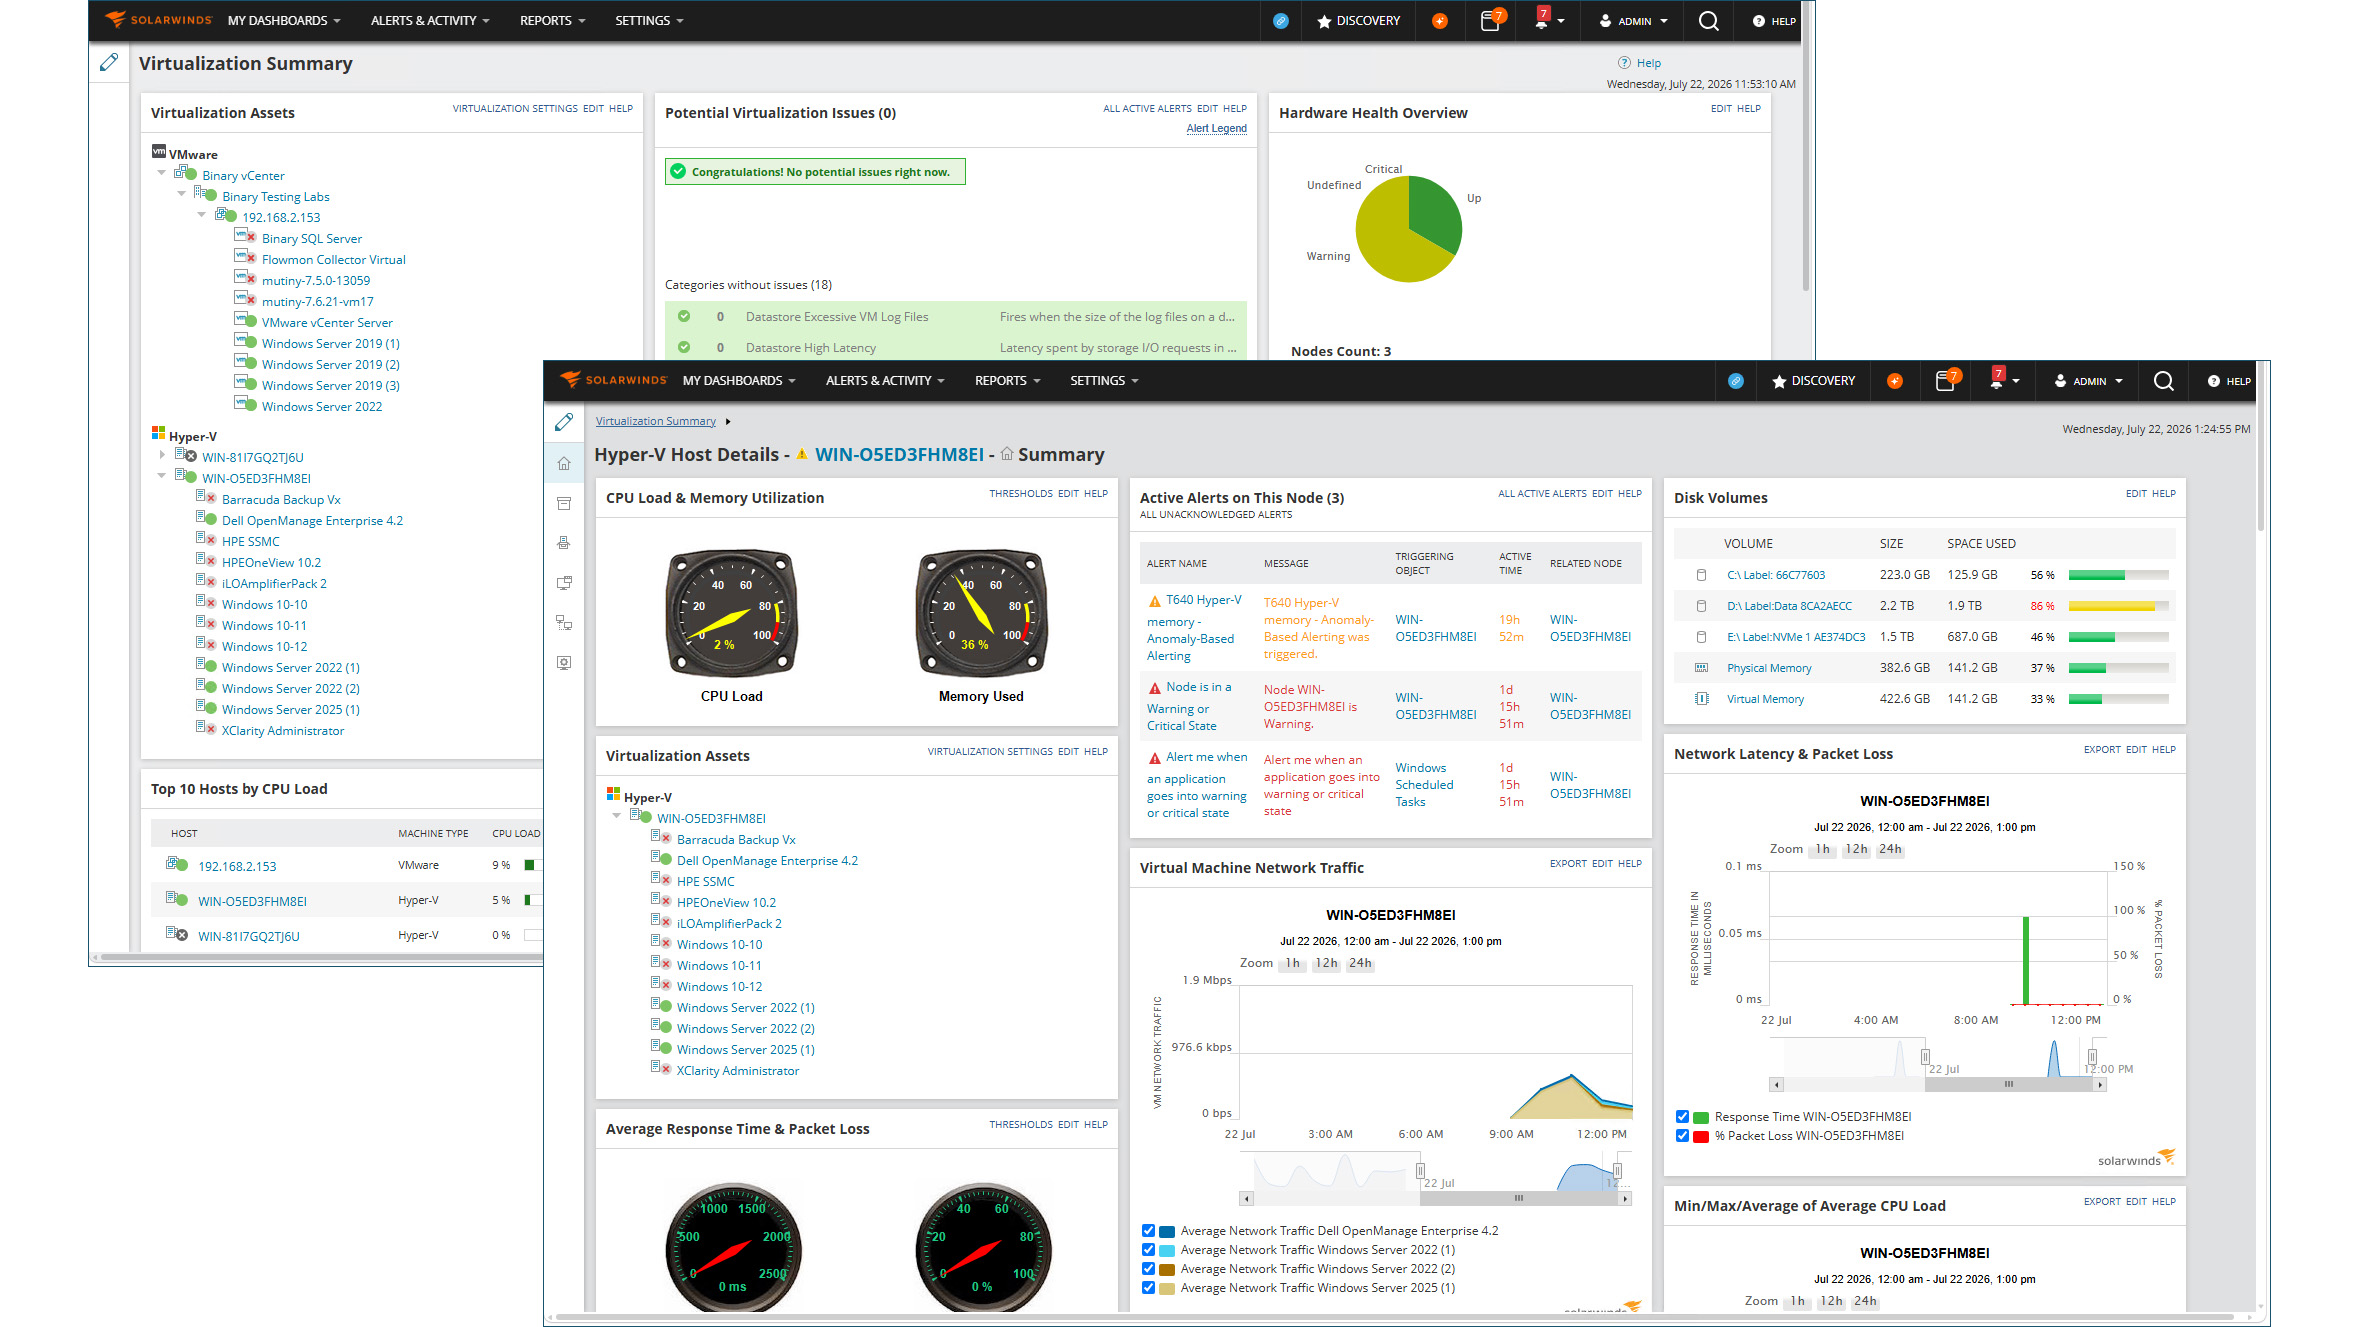Image resolution: width=2359 pixels, height=1327 pixels.
Task: Open MY DASHBOARDS menu in Hyper-V window
Action: click(x=739, y=381)
